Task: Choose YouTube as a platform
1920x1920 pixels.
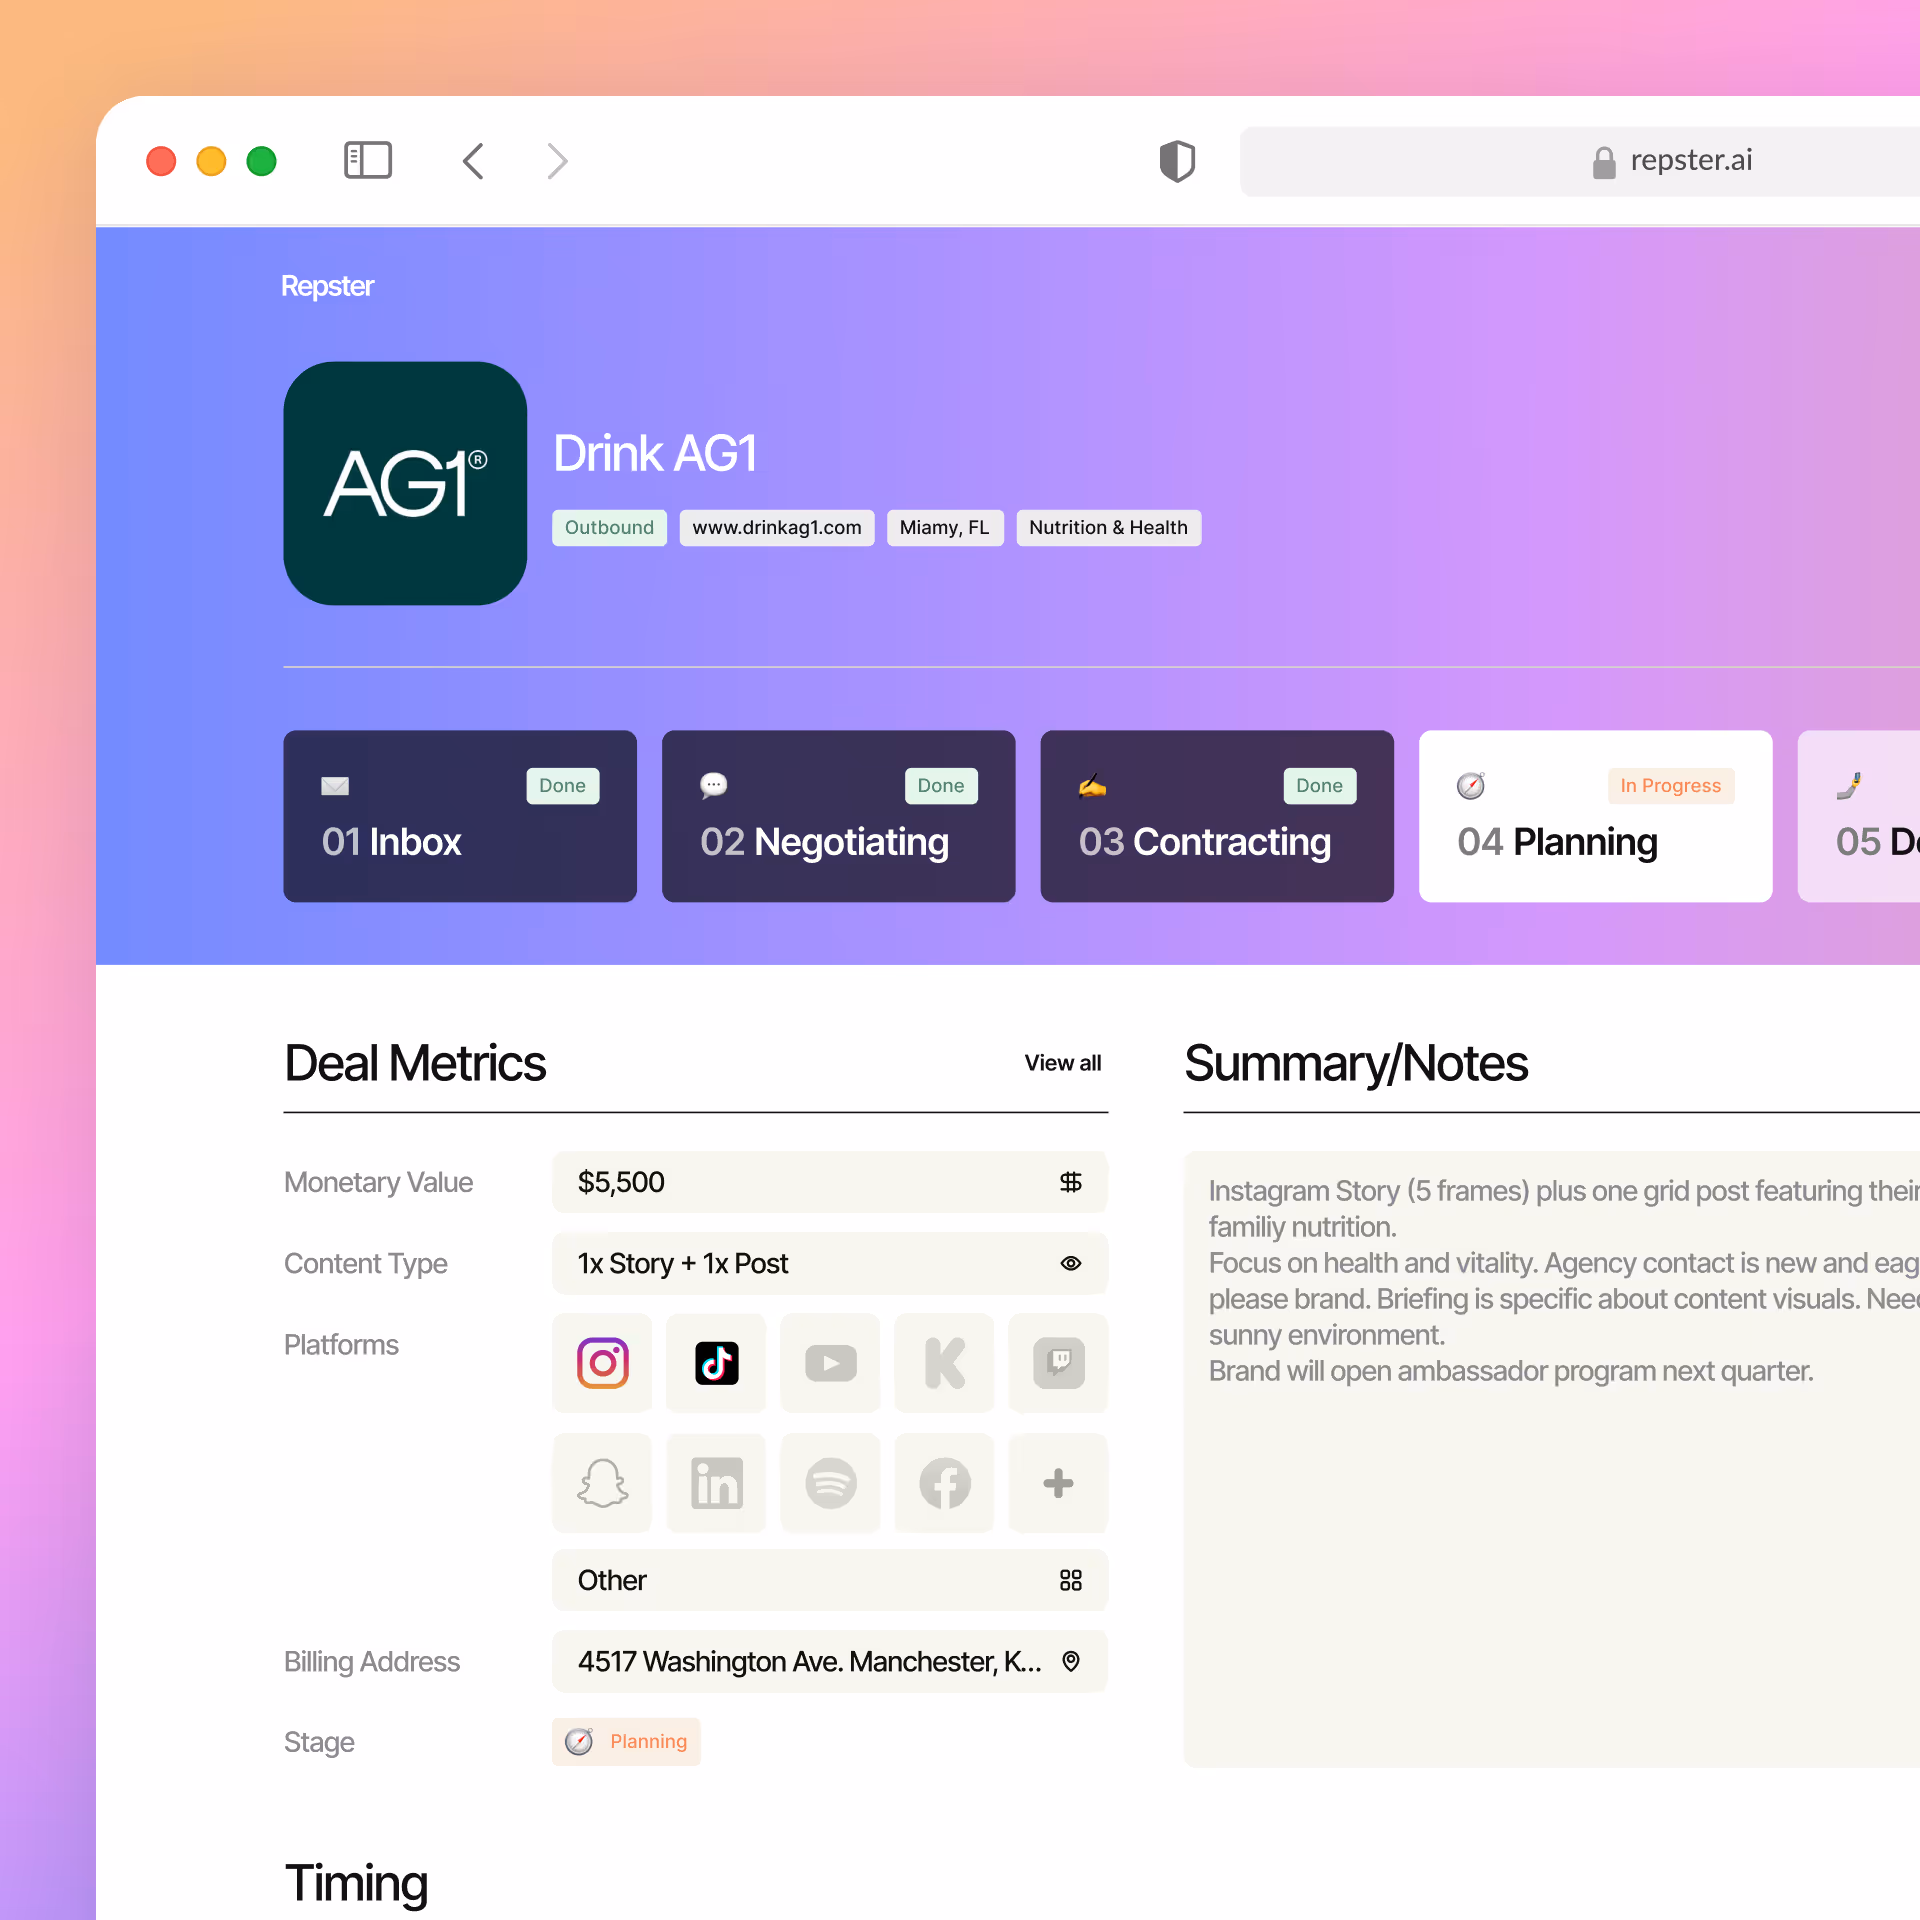Action: click(x=829, y=1362)
